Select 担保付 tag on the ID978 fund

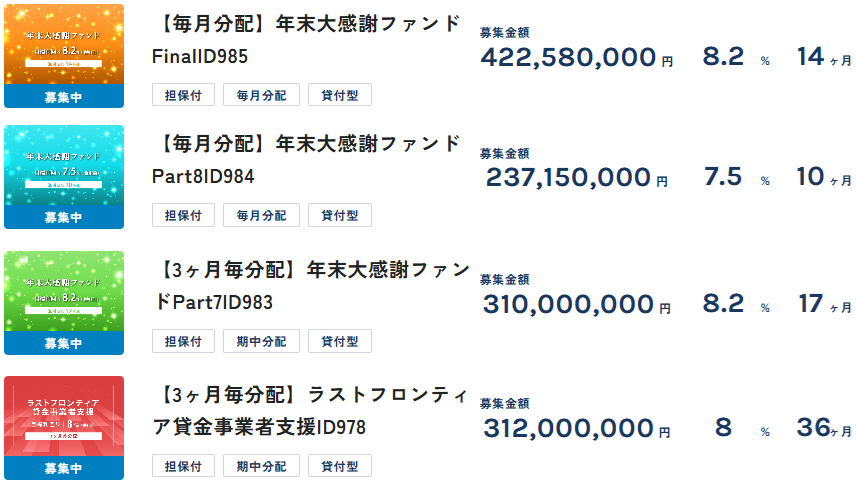tap(183, 466)
